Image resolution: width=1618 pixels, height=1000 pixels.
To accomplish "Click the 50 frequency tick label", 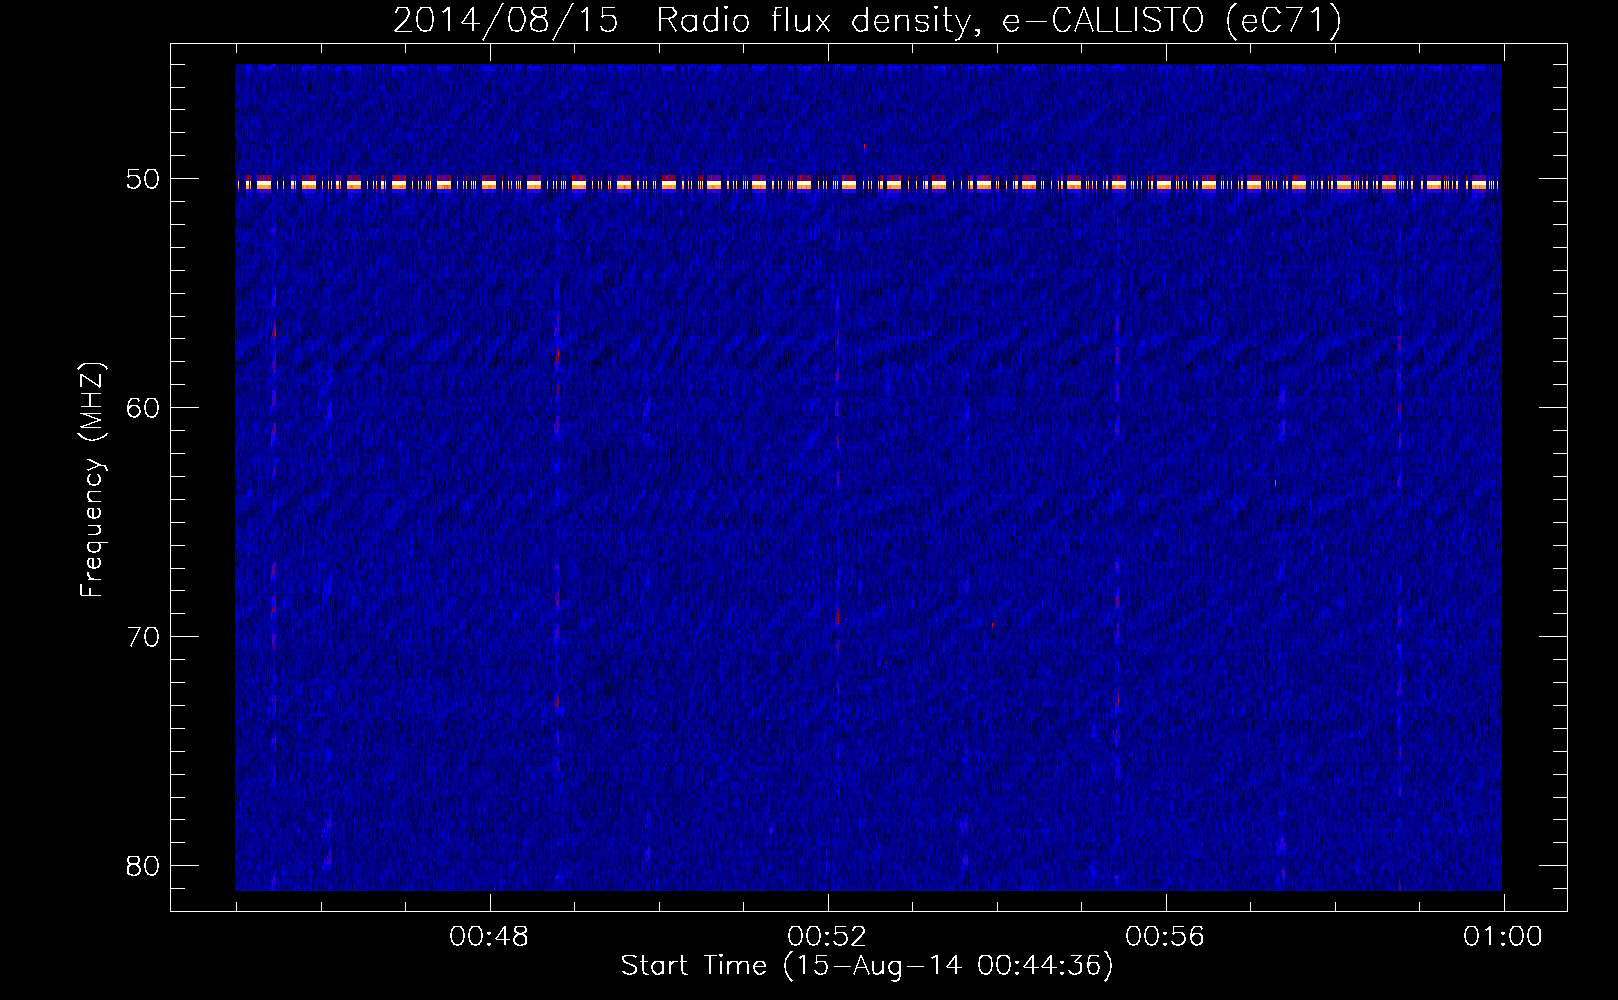I will point(143,180).
